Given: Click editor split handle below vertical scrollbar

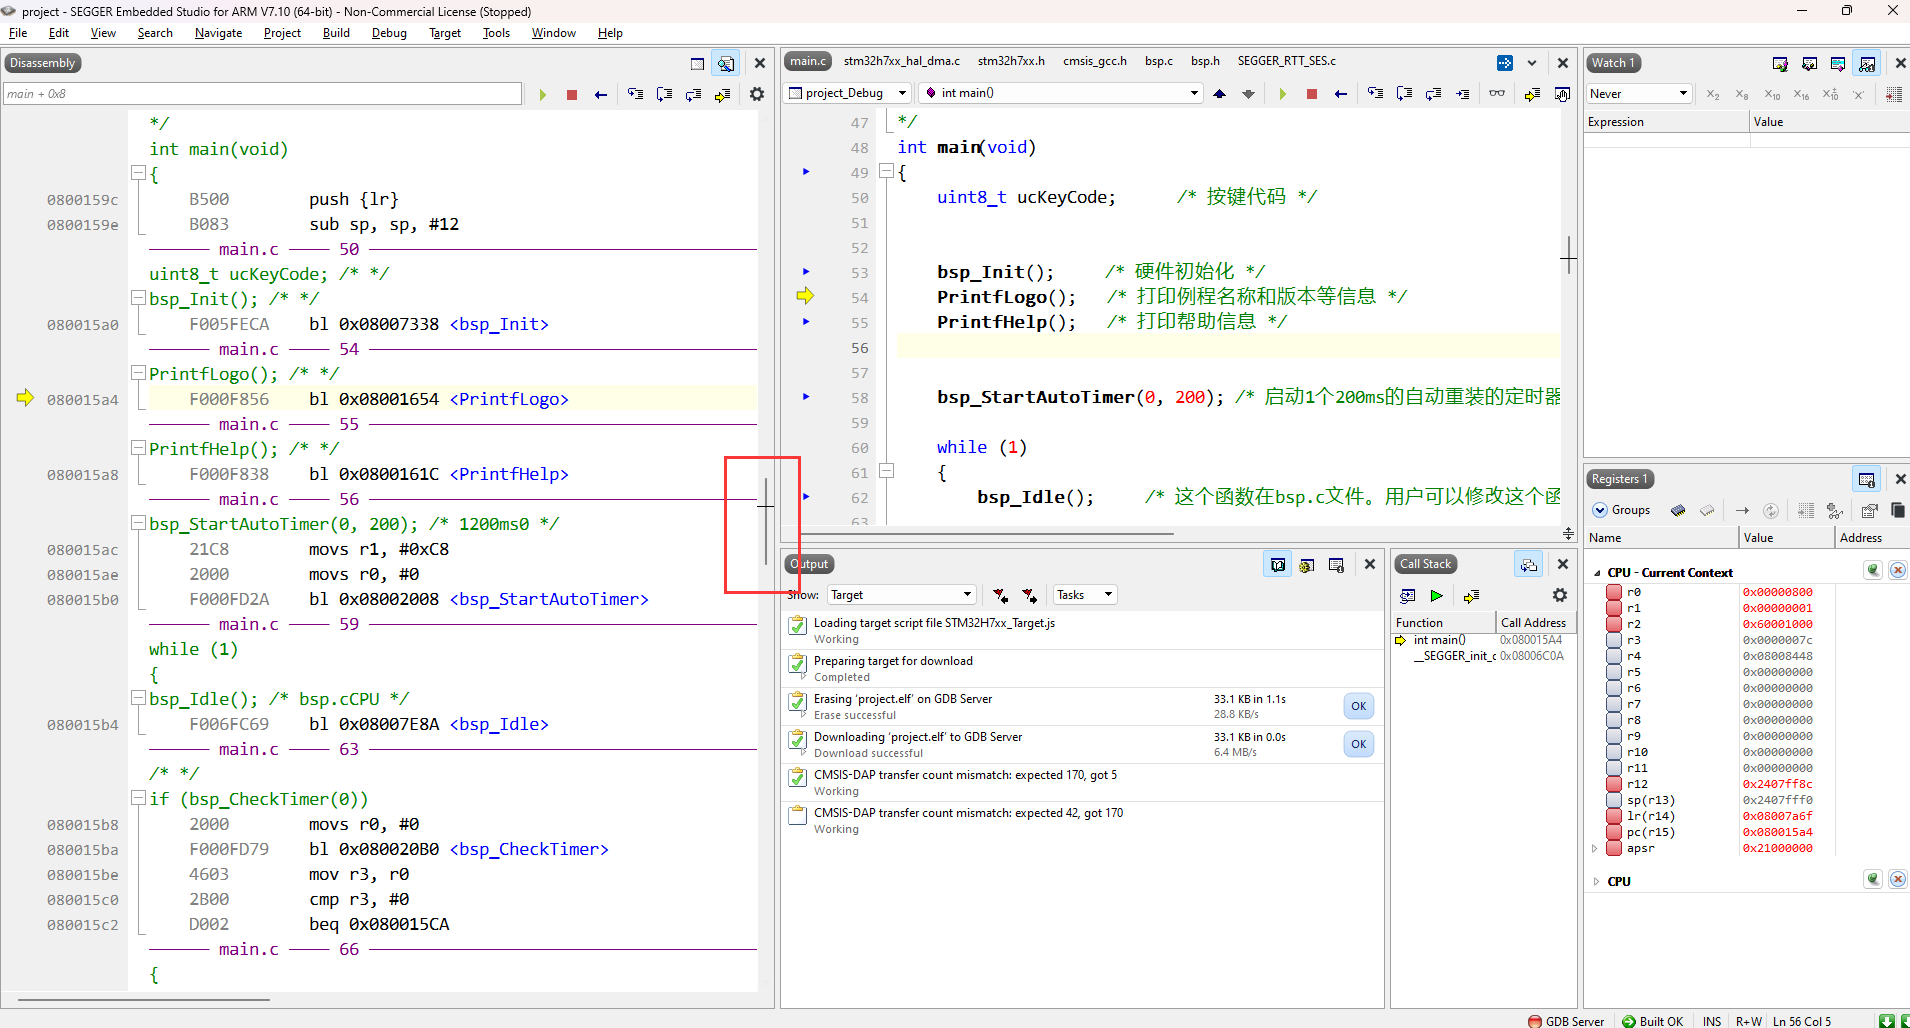Looking at the screenshot, I should [1568, 534].
